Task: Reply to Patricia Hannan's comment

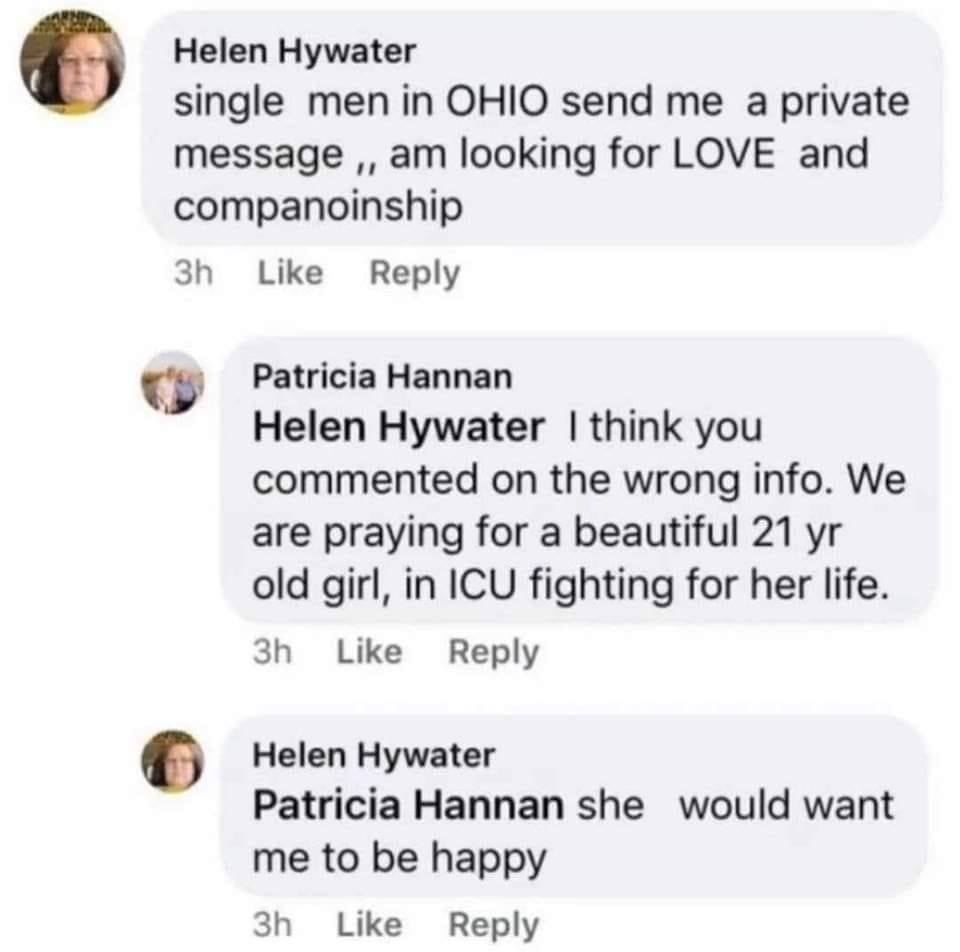Action: tap(493, 652)
